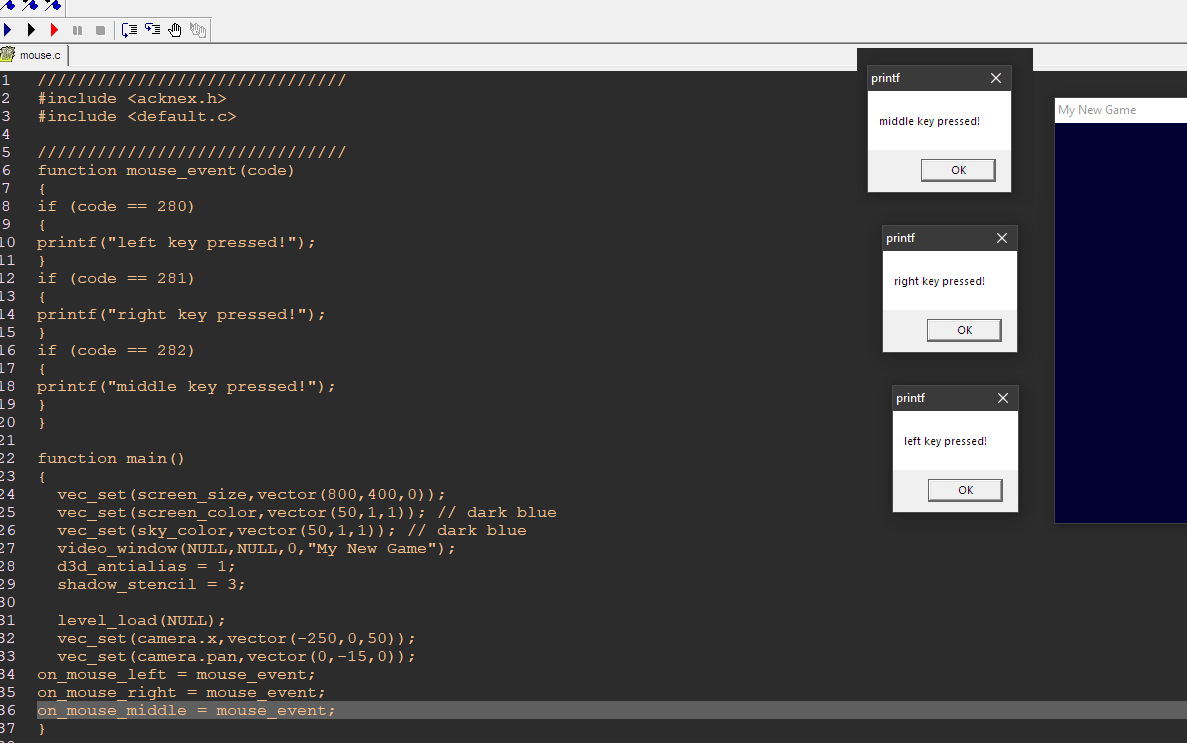
Task: Click the '#include <acknex.h>' code line
Action: pos(132,98)
